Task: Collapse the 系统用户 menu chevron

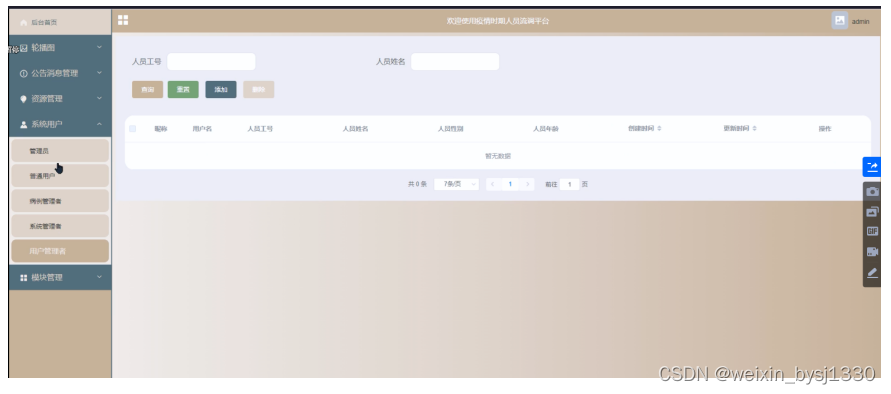Action: point(99,123)
